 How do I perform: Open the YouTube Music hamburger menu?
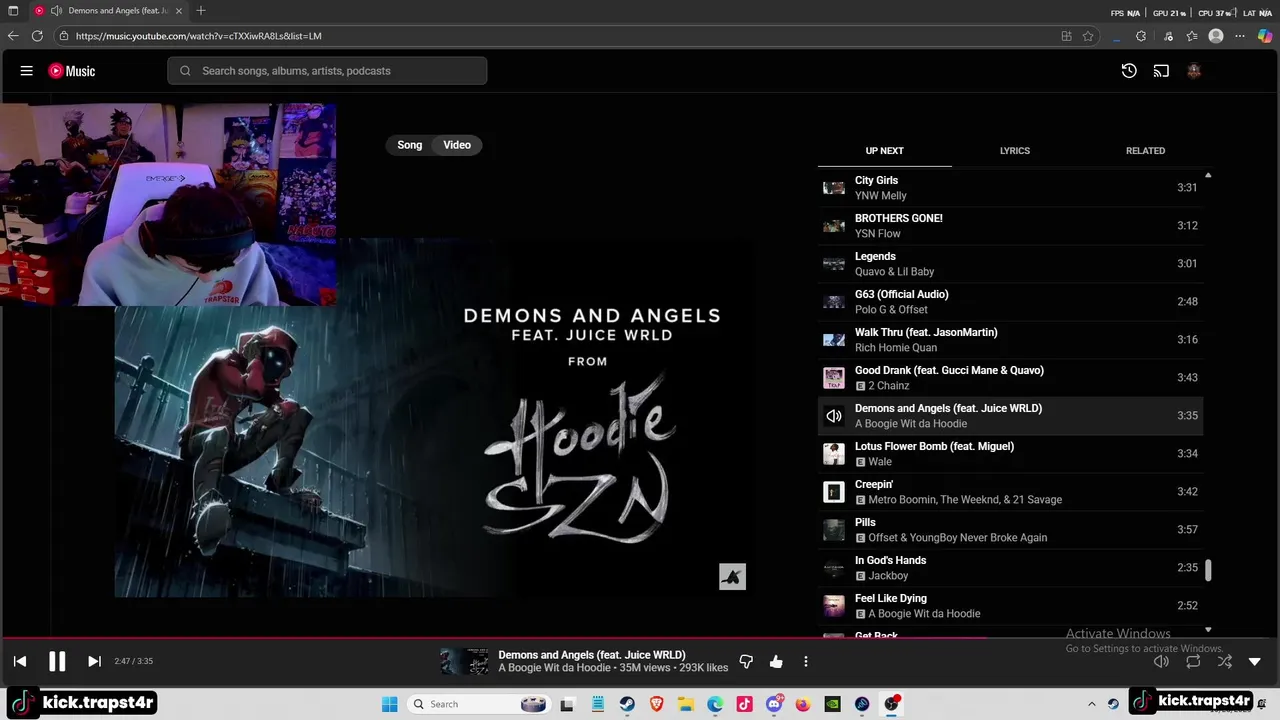tap(27, 71)
